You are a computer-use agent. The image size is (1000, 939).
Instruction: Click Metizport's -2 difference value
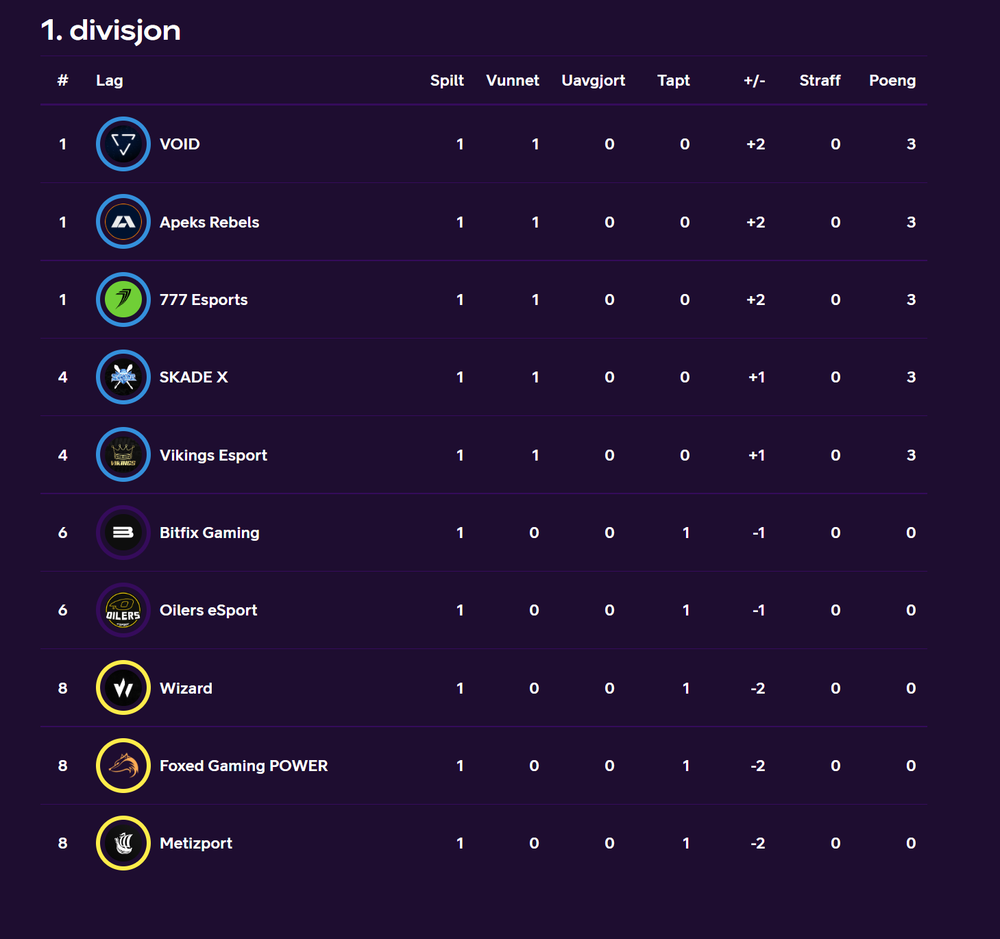(x=758, y=843)
